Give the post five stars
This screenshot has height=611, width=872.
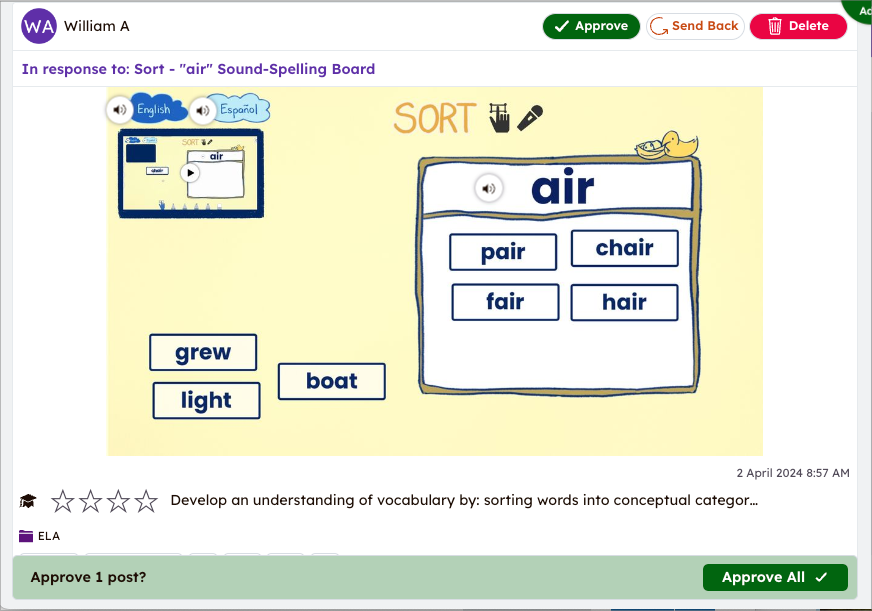(x=147, y=500)
